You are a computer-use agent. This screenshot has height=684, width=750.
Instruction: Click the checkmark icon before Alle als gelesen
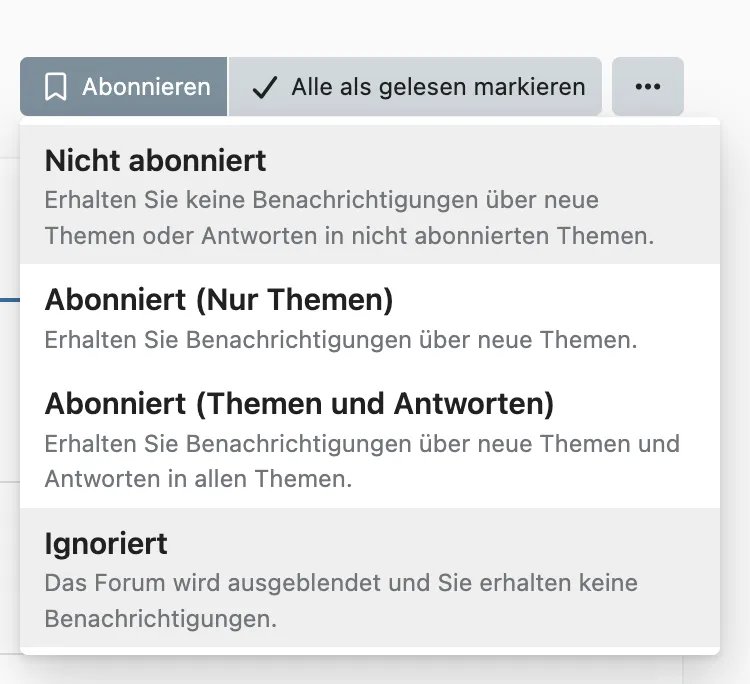[265, 87]
